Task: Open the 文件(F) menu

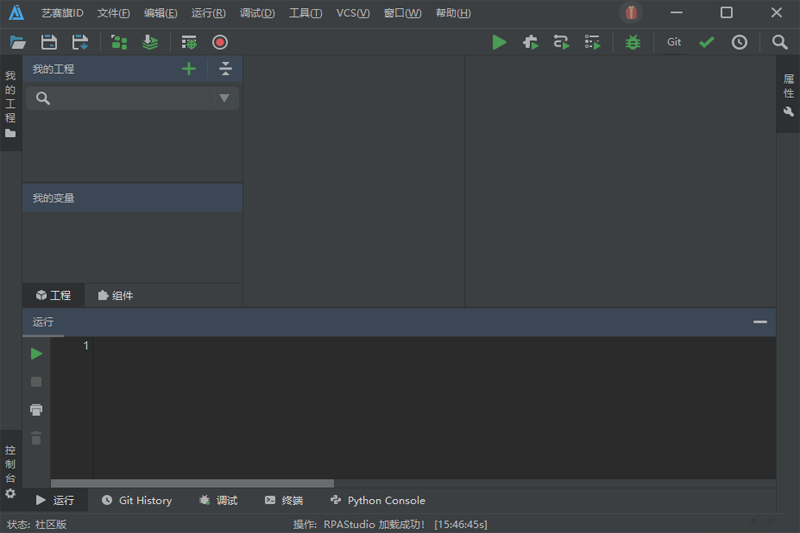Action: [113, 13]
